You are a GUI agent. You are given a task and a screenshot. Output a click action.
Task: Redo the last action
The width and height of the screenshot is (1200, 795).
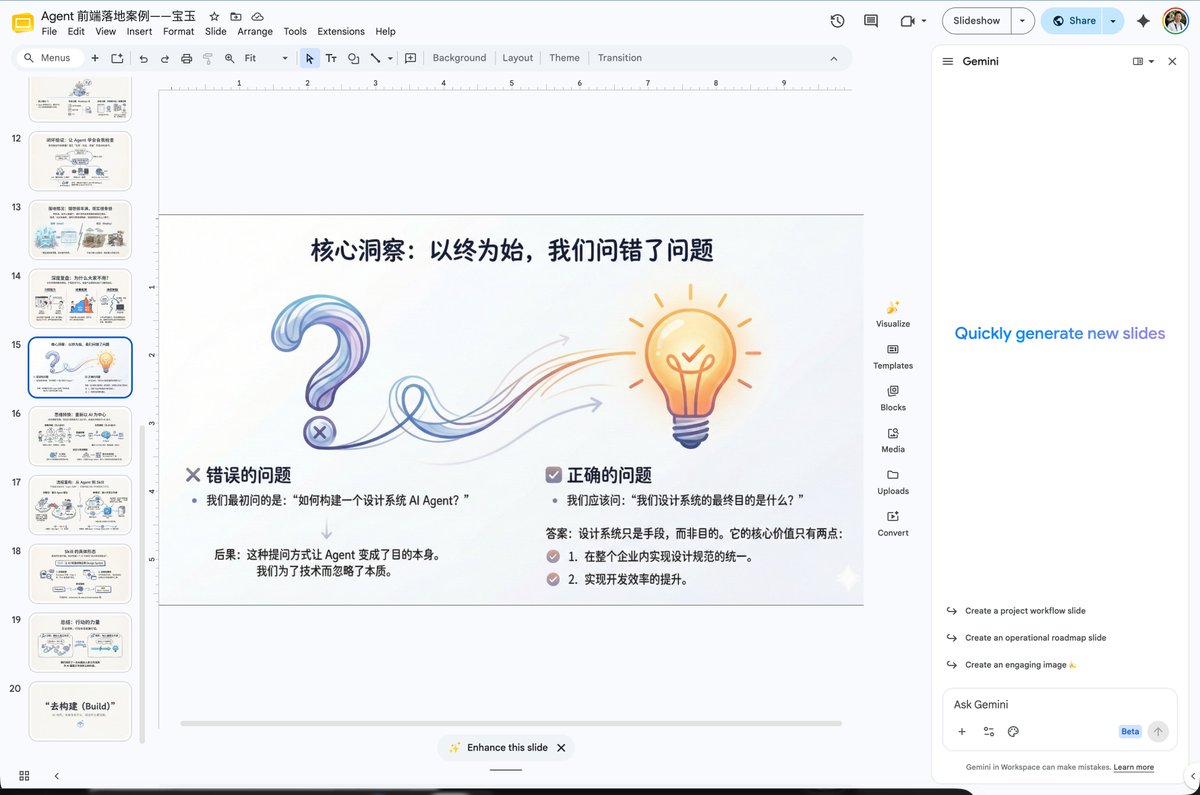tap(164, 58)
